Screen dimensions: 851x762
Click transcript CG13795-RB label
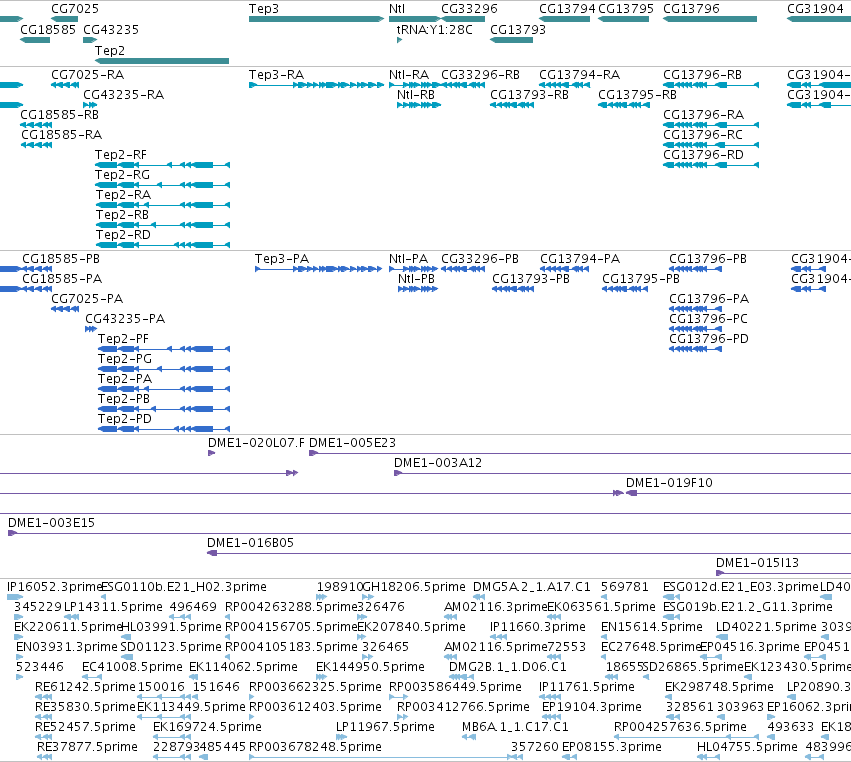coord(637,95)
